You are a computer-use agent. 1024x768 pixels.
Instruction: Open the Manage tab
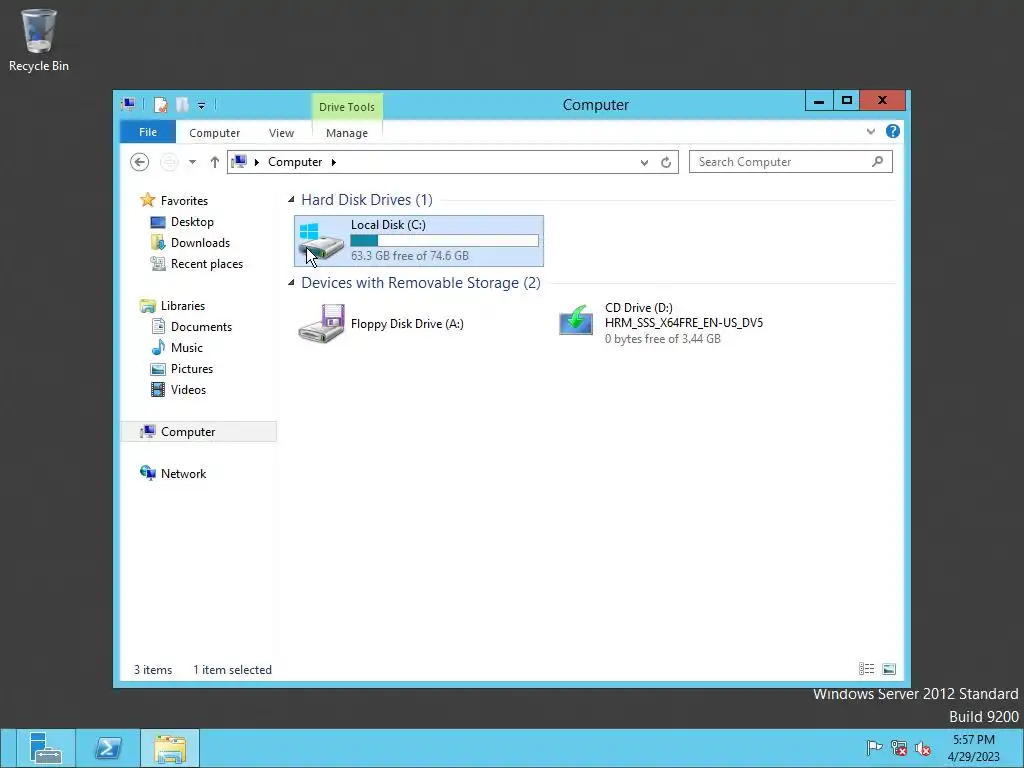click(x=347, y=133)
